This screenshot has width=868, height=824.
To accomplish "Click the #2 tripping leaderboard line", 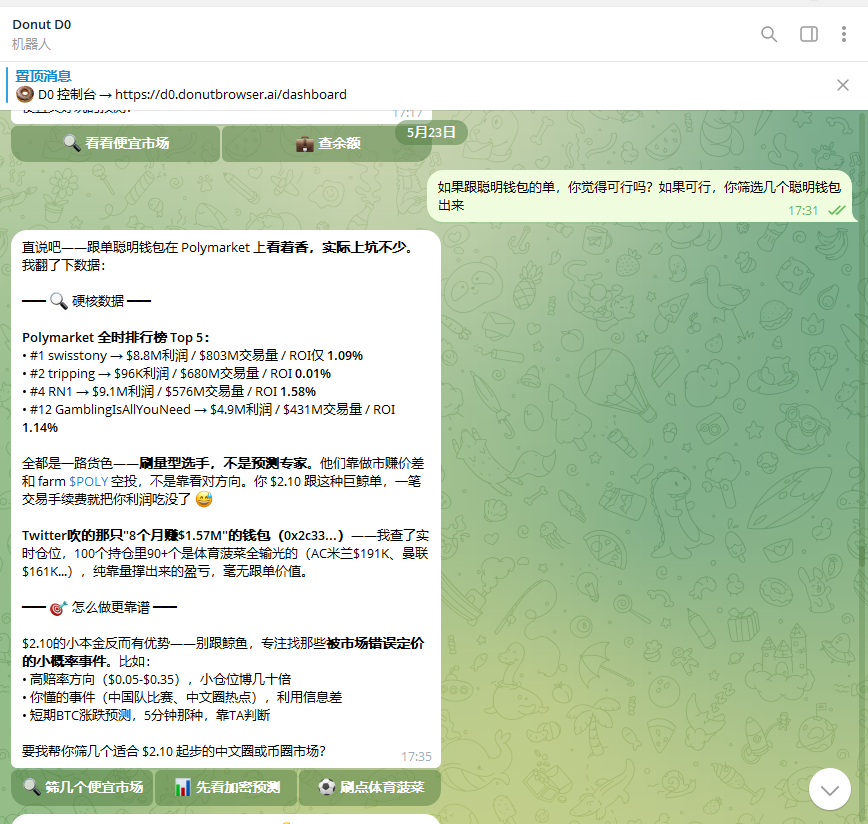I will [x=177, y=374].
